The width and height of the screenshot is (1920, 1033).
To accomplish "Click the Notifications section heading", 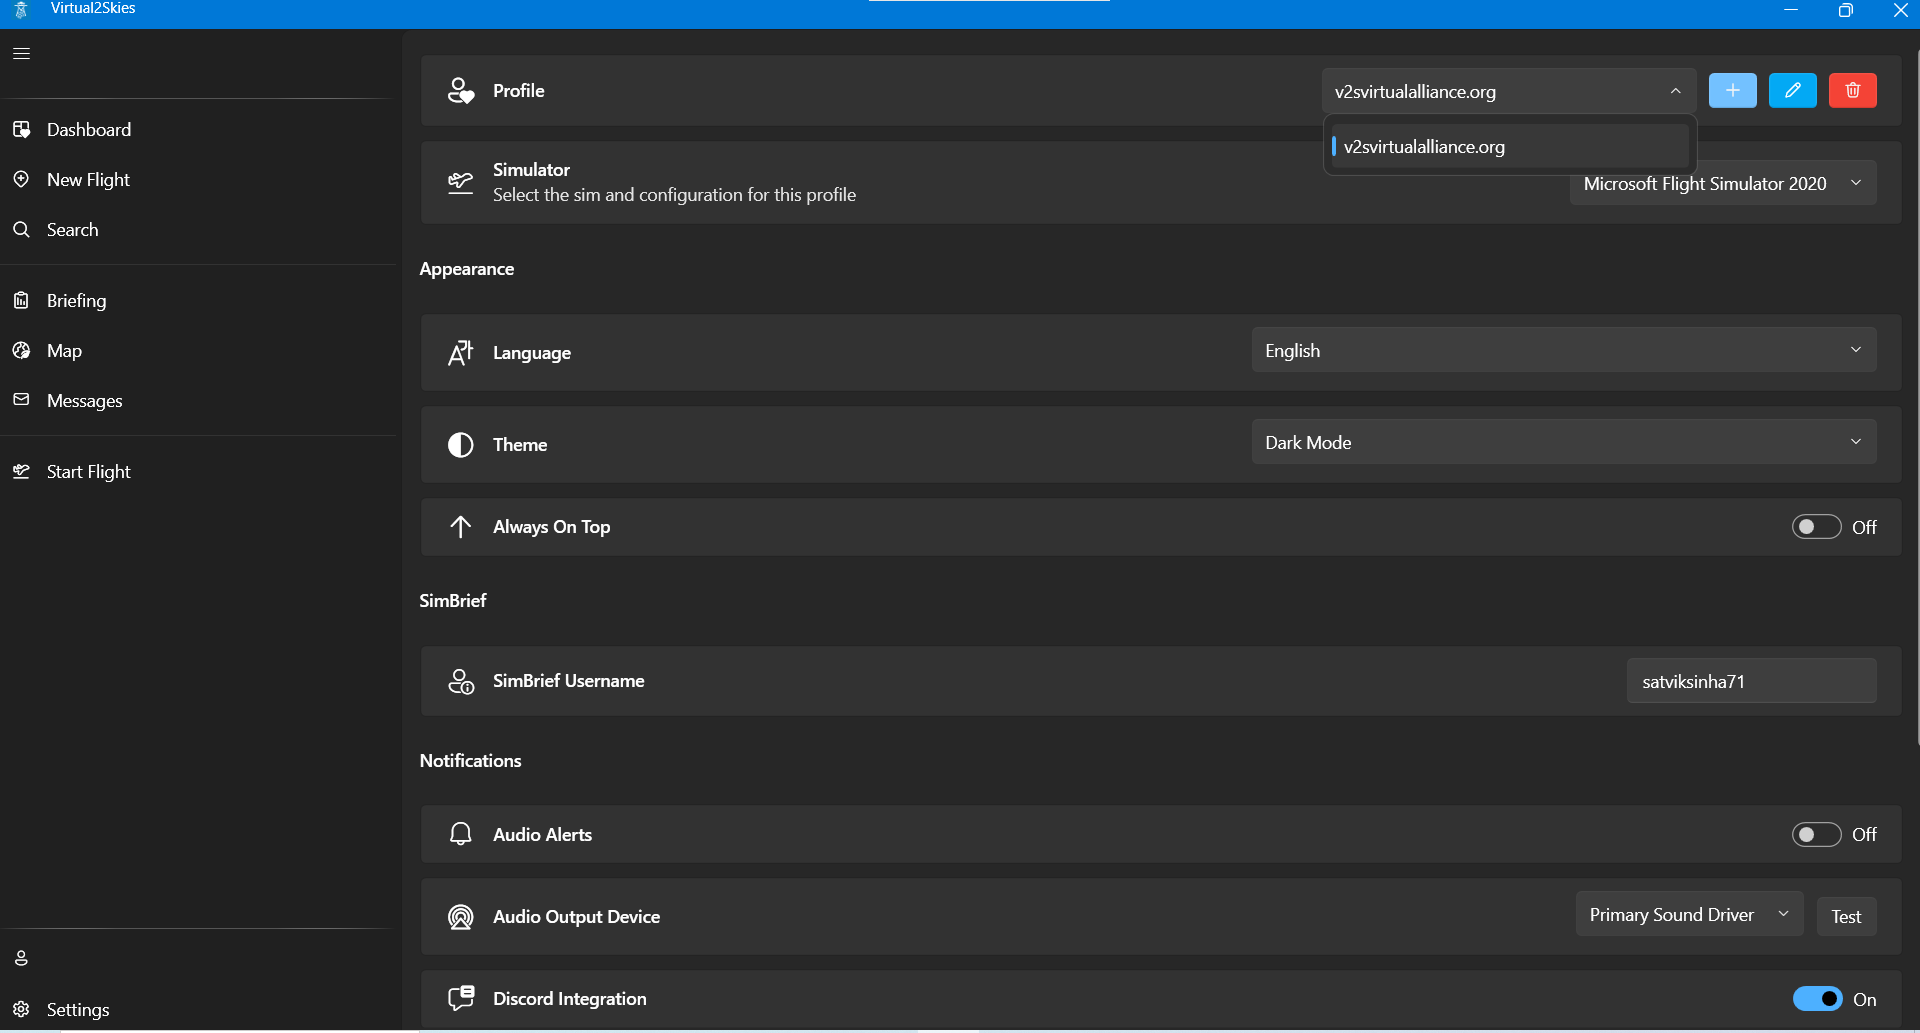I will [x=471, y=761].
